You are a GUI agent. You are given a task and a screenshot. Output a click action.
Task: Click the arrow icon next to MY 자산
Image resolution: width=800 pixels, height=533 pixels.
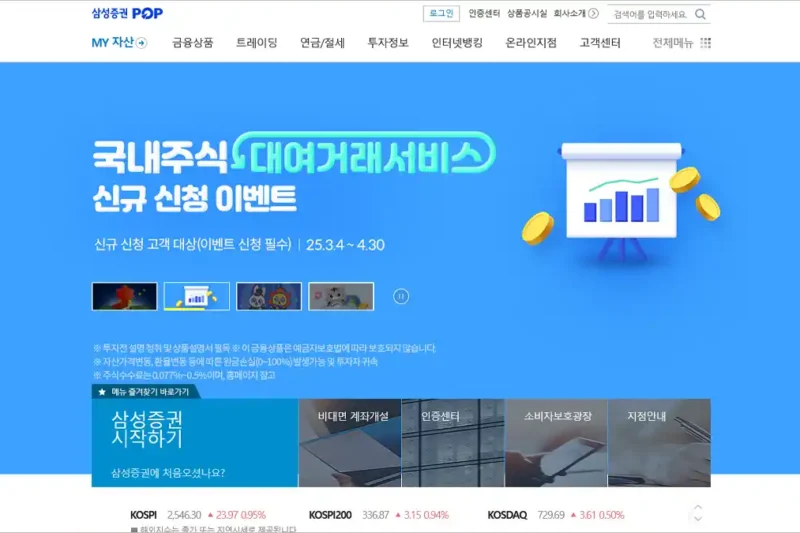point(142,43)
